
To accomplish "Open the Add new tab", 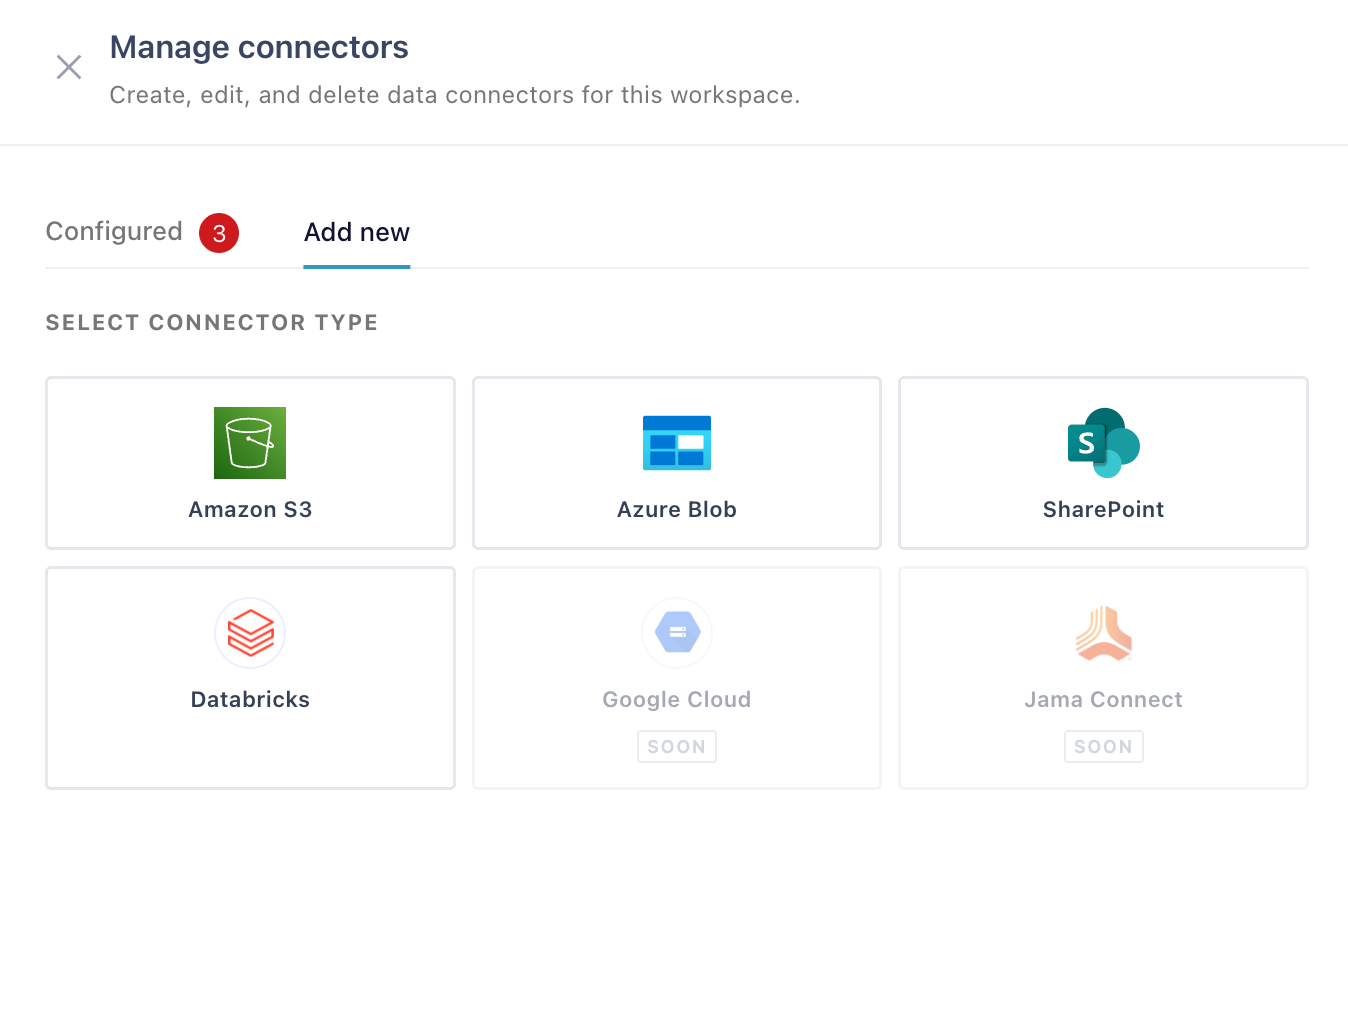I will 357,233.
